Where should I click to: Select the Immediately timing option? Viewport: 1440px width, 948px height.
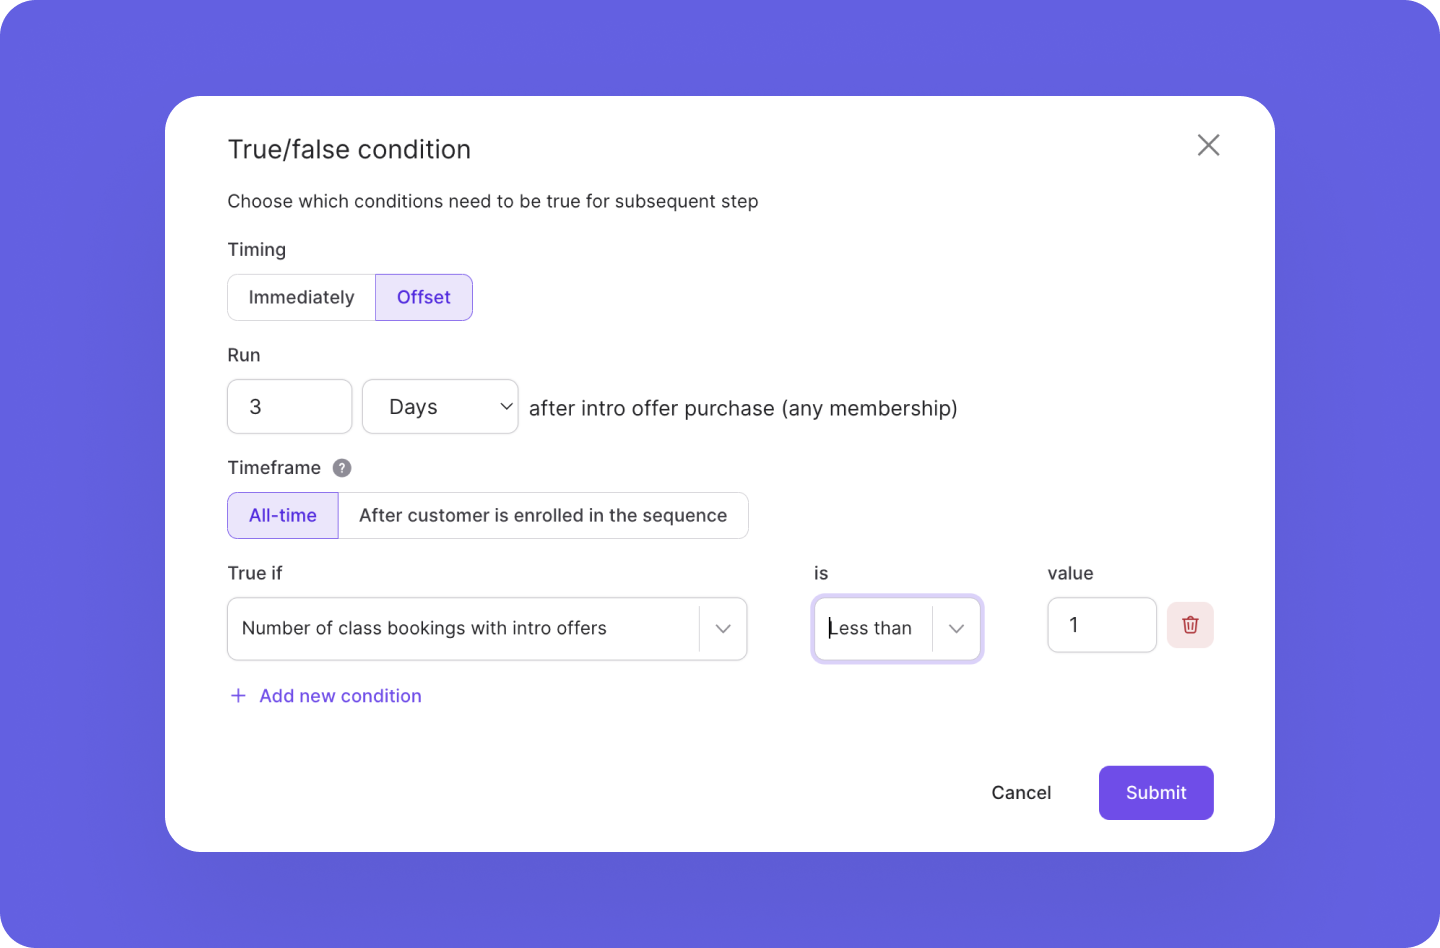pos(301,297)
